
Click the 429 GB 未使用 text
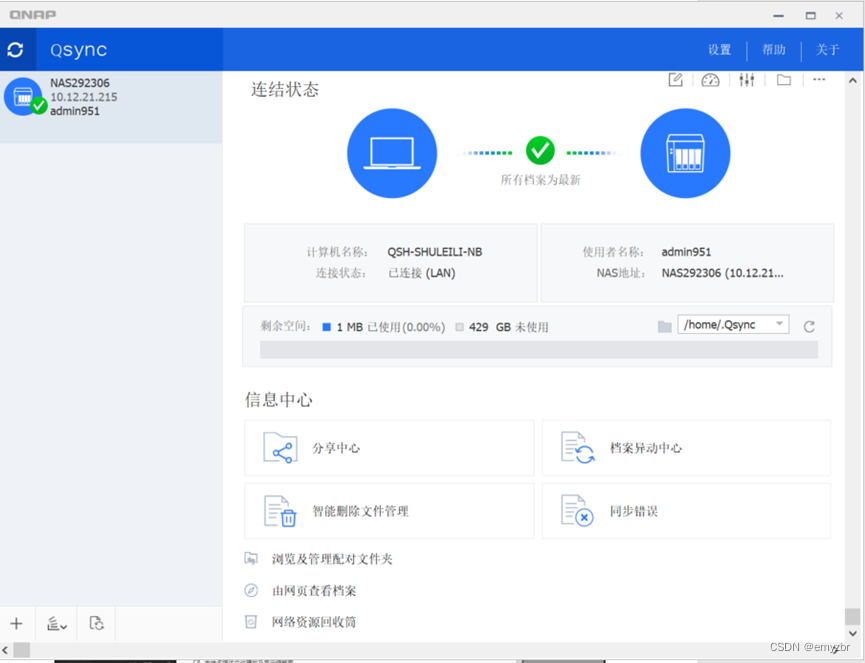[x=509, y=327]
